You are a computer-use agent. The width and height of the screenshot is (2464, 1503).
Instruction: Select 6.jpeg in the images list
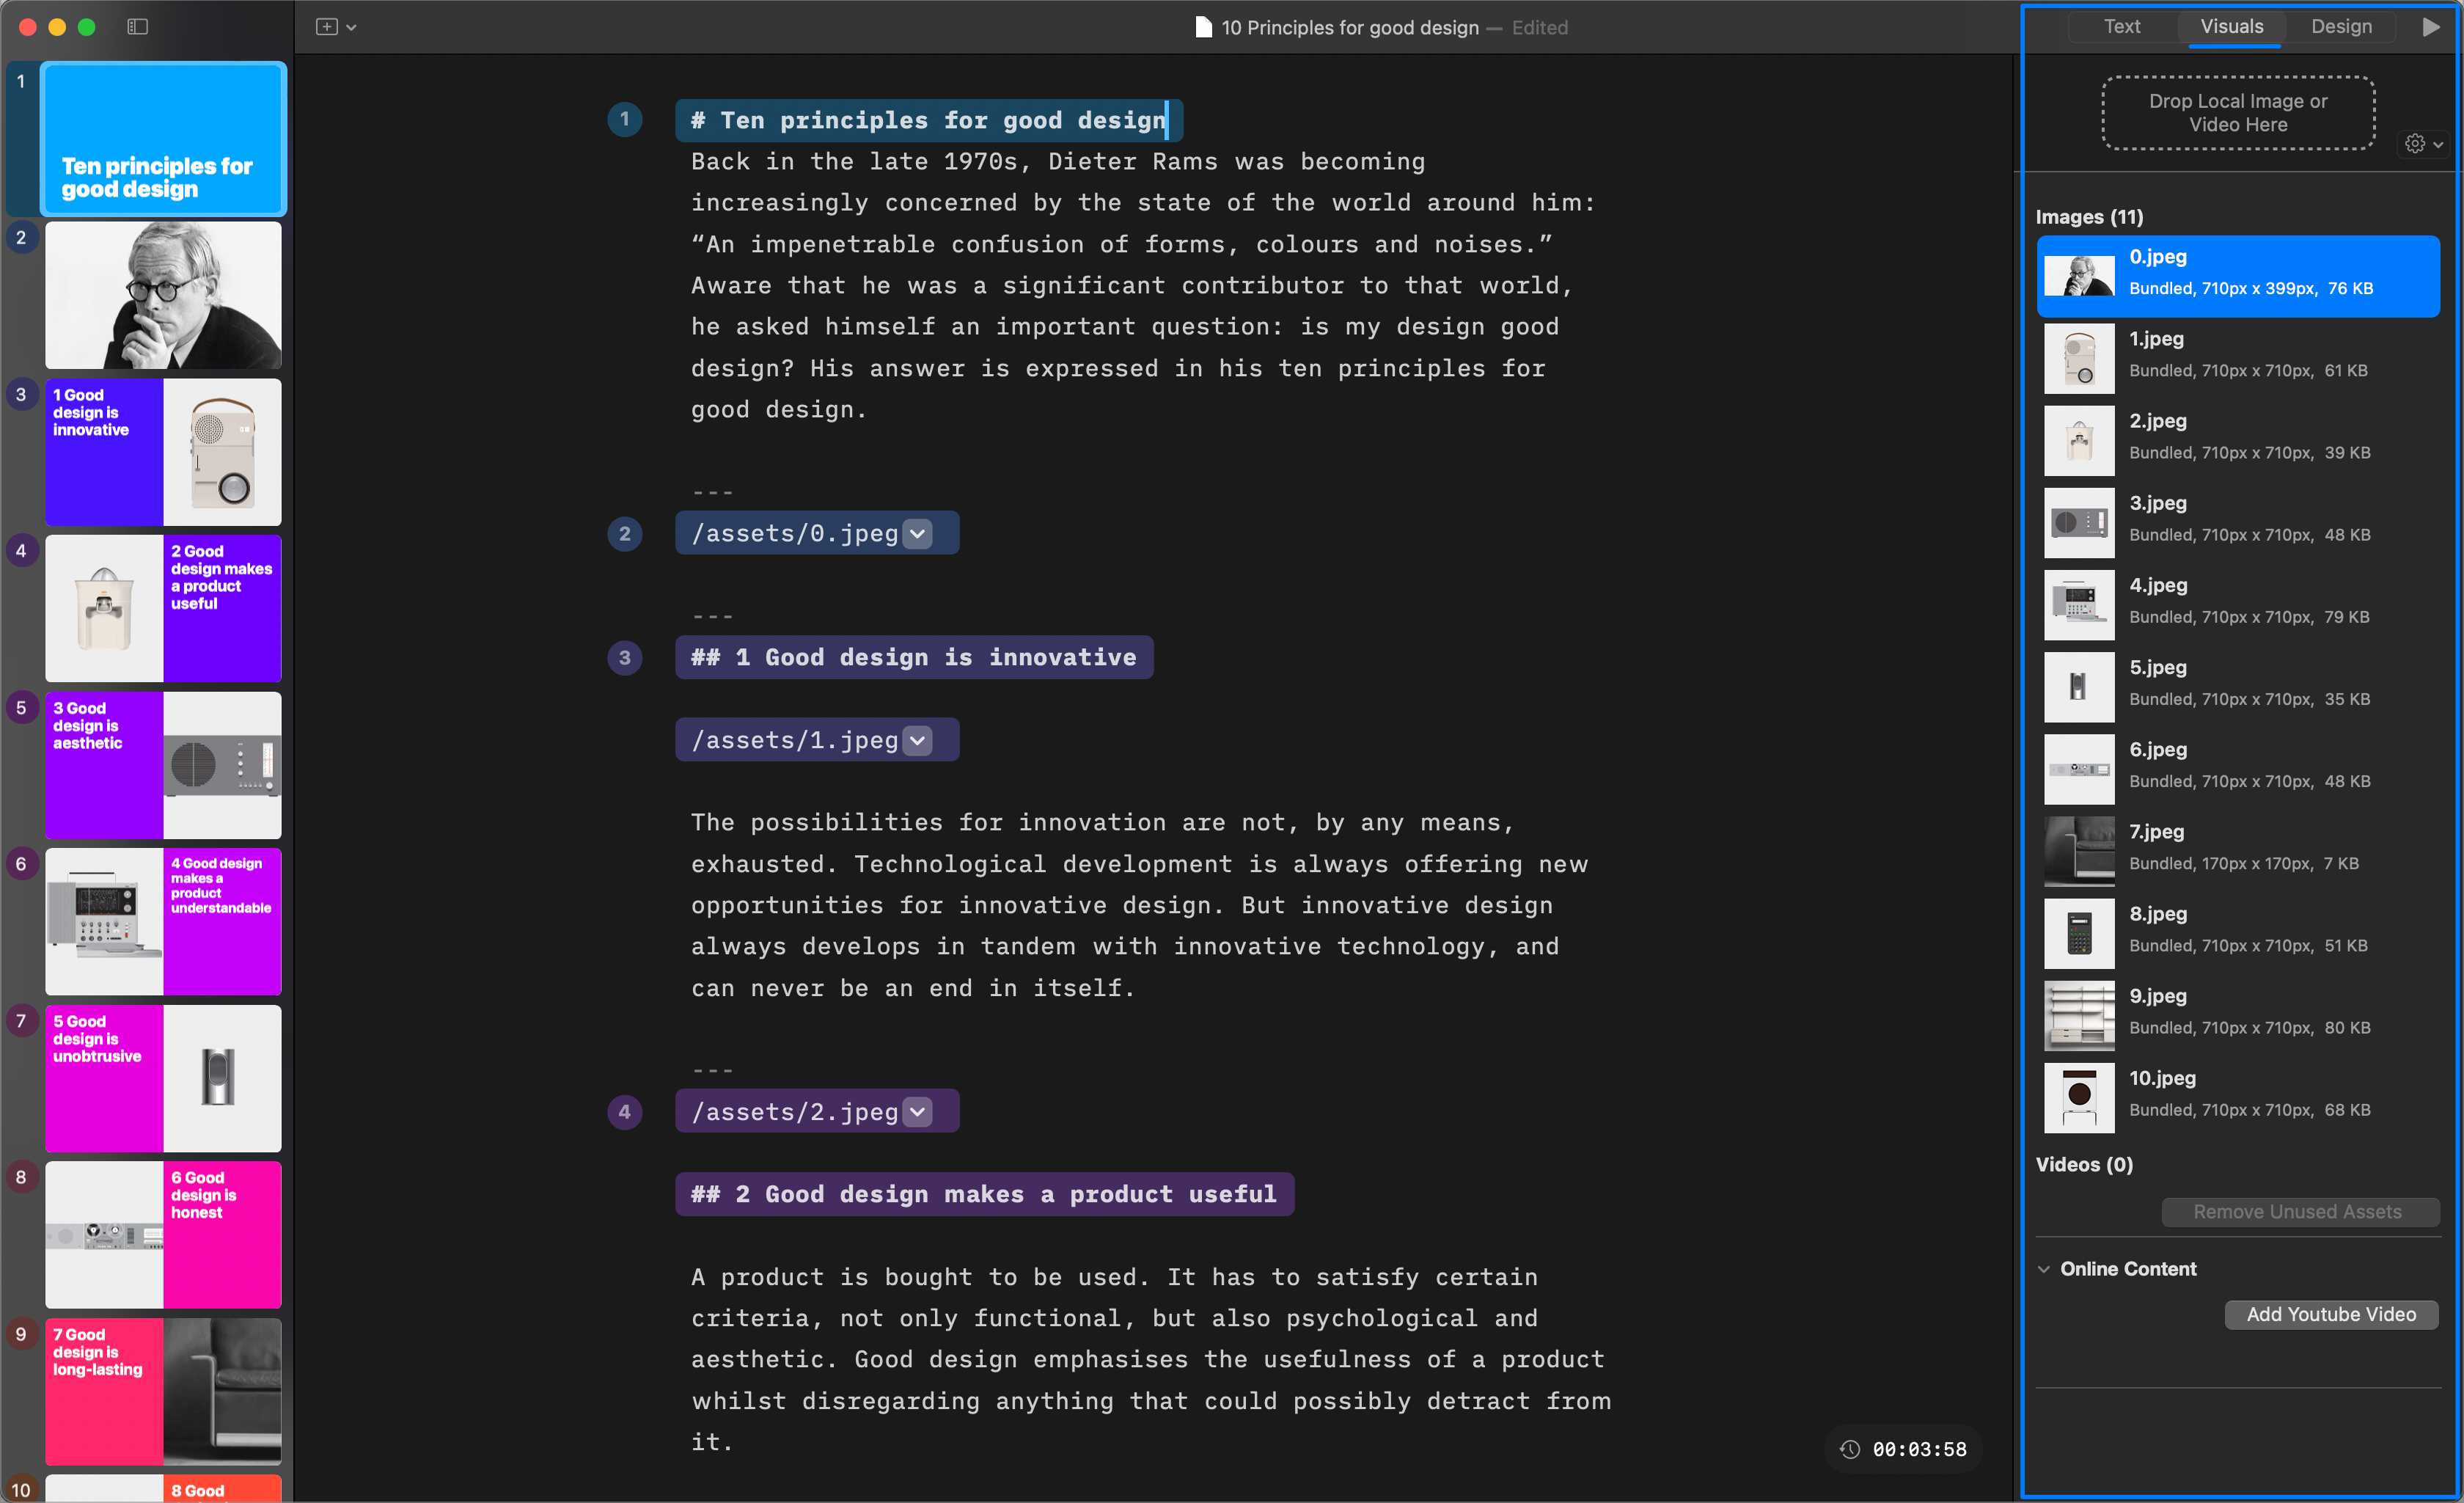(2238, 768)
